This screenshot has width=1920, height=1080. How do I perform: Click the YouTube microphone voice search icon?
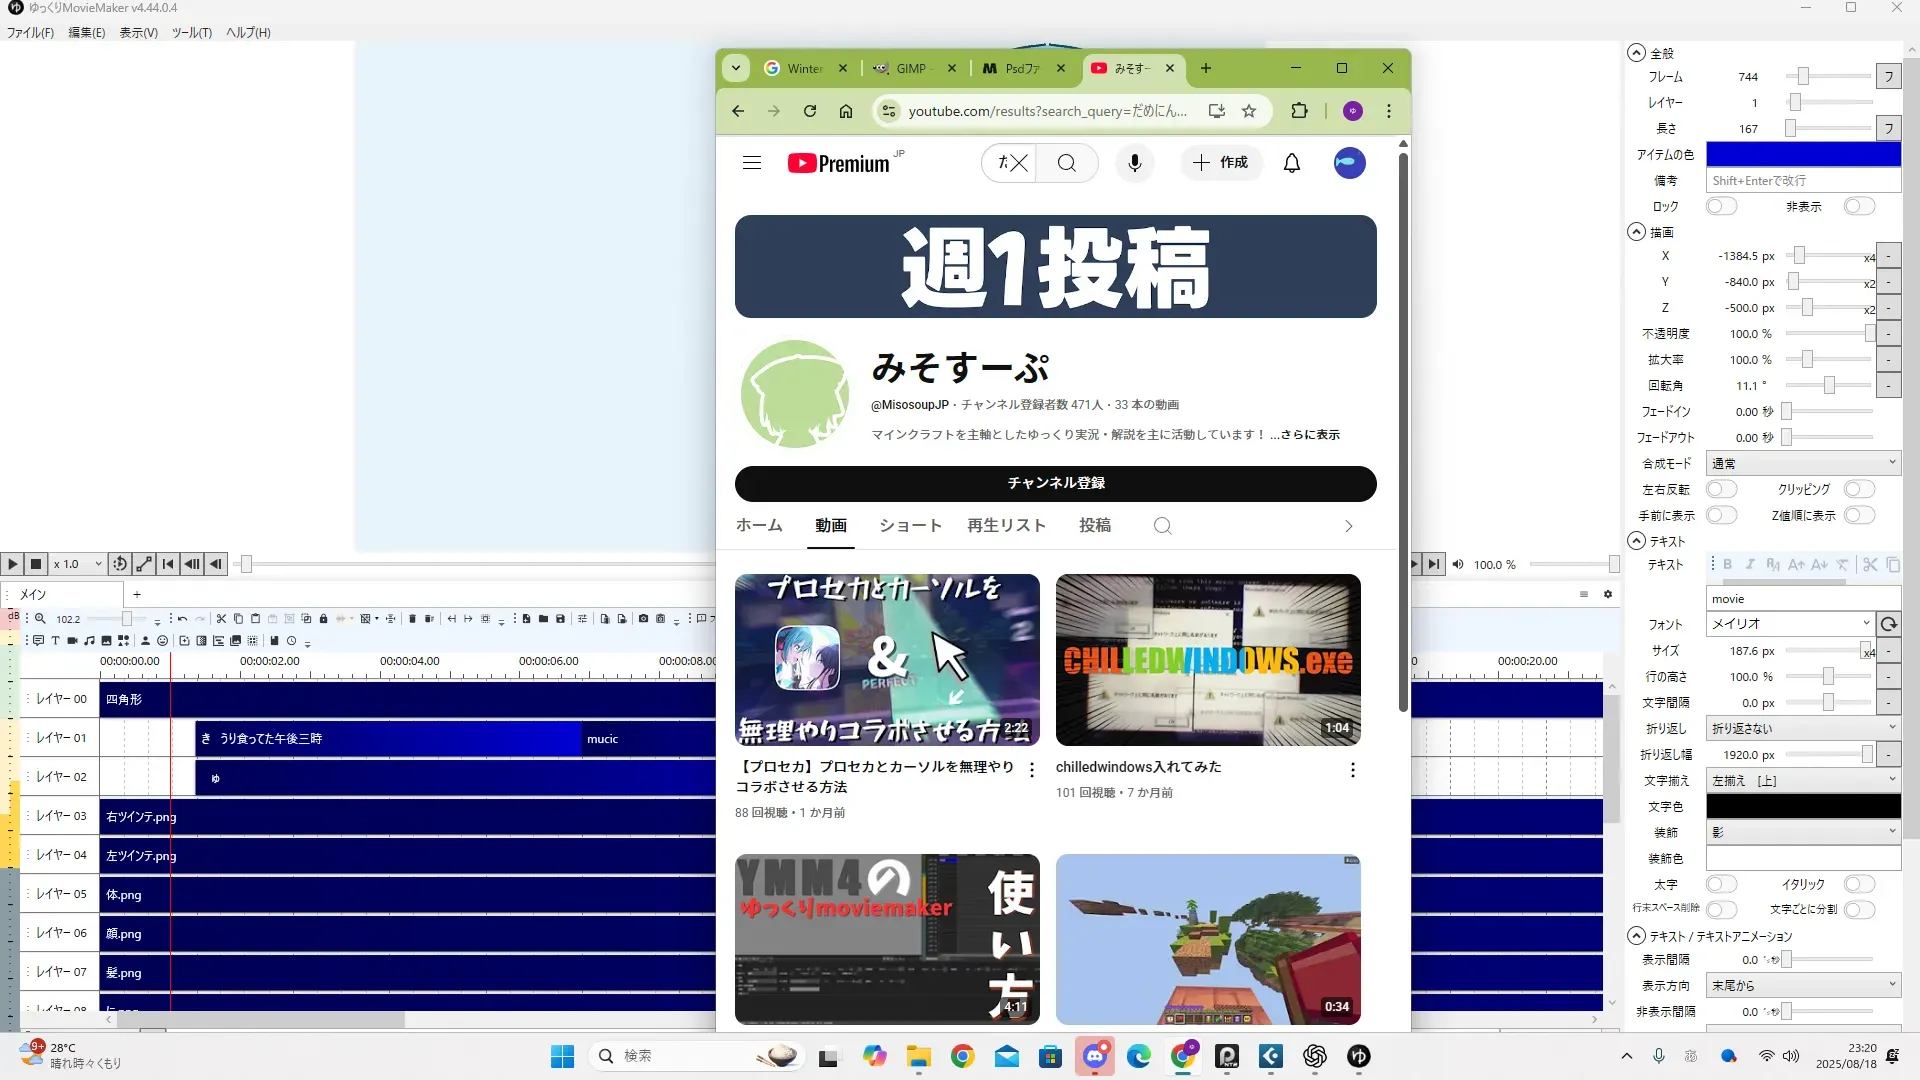1134,163
